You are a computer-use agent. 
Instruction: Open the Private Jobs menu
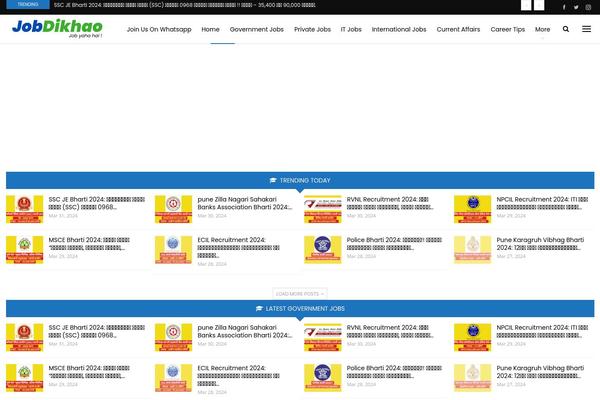pyautogui.click(x=312, y=29)
